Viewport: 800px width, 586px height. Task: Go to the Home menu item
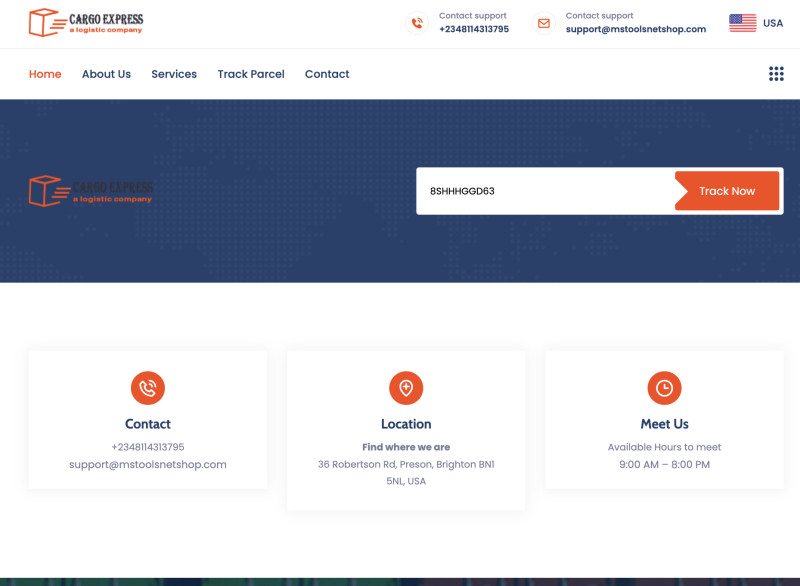[x=45, y=74]
